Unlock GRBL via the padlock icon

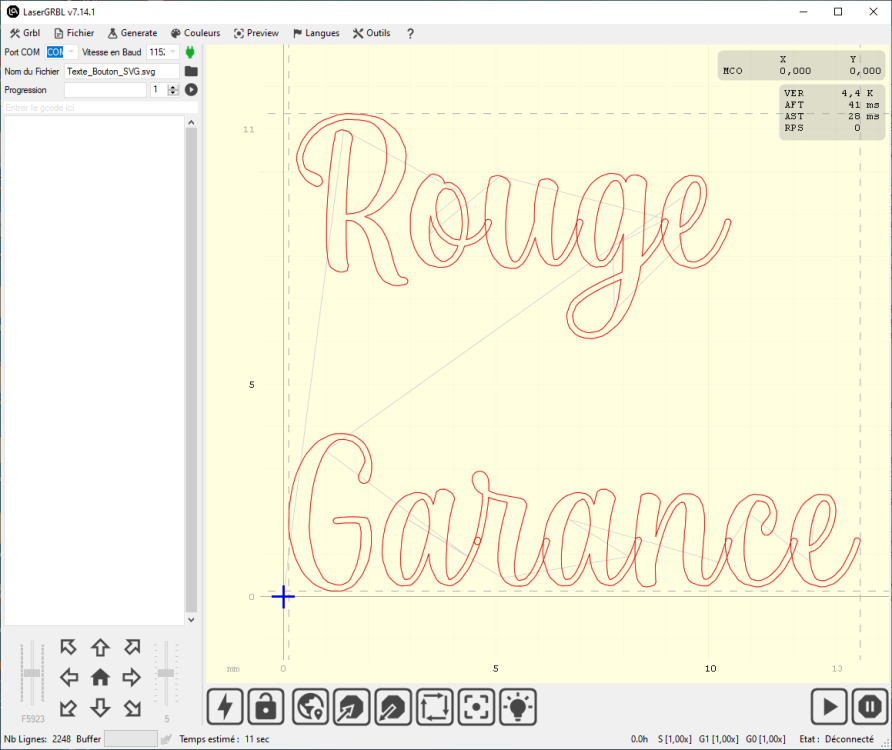point(265,707)
